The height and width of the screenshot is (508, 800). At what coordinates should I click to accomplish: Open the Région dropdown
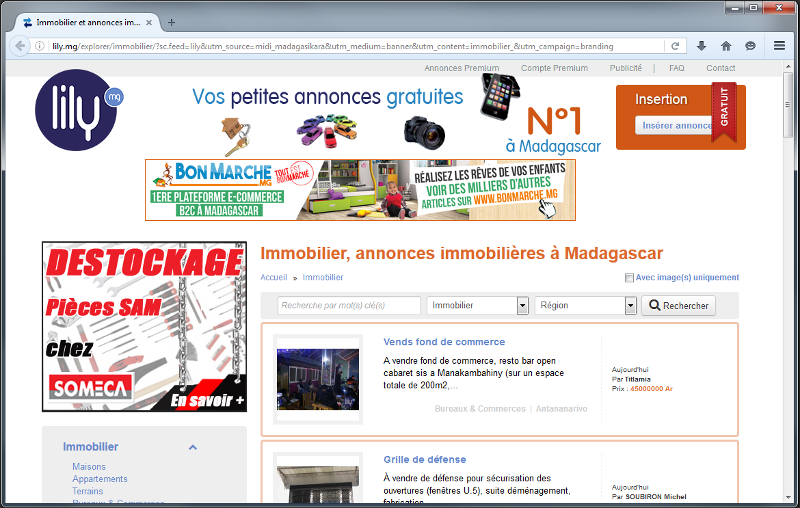click(586, 306)
